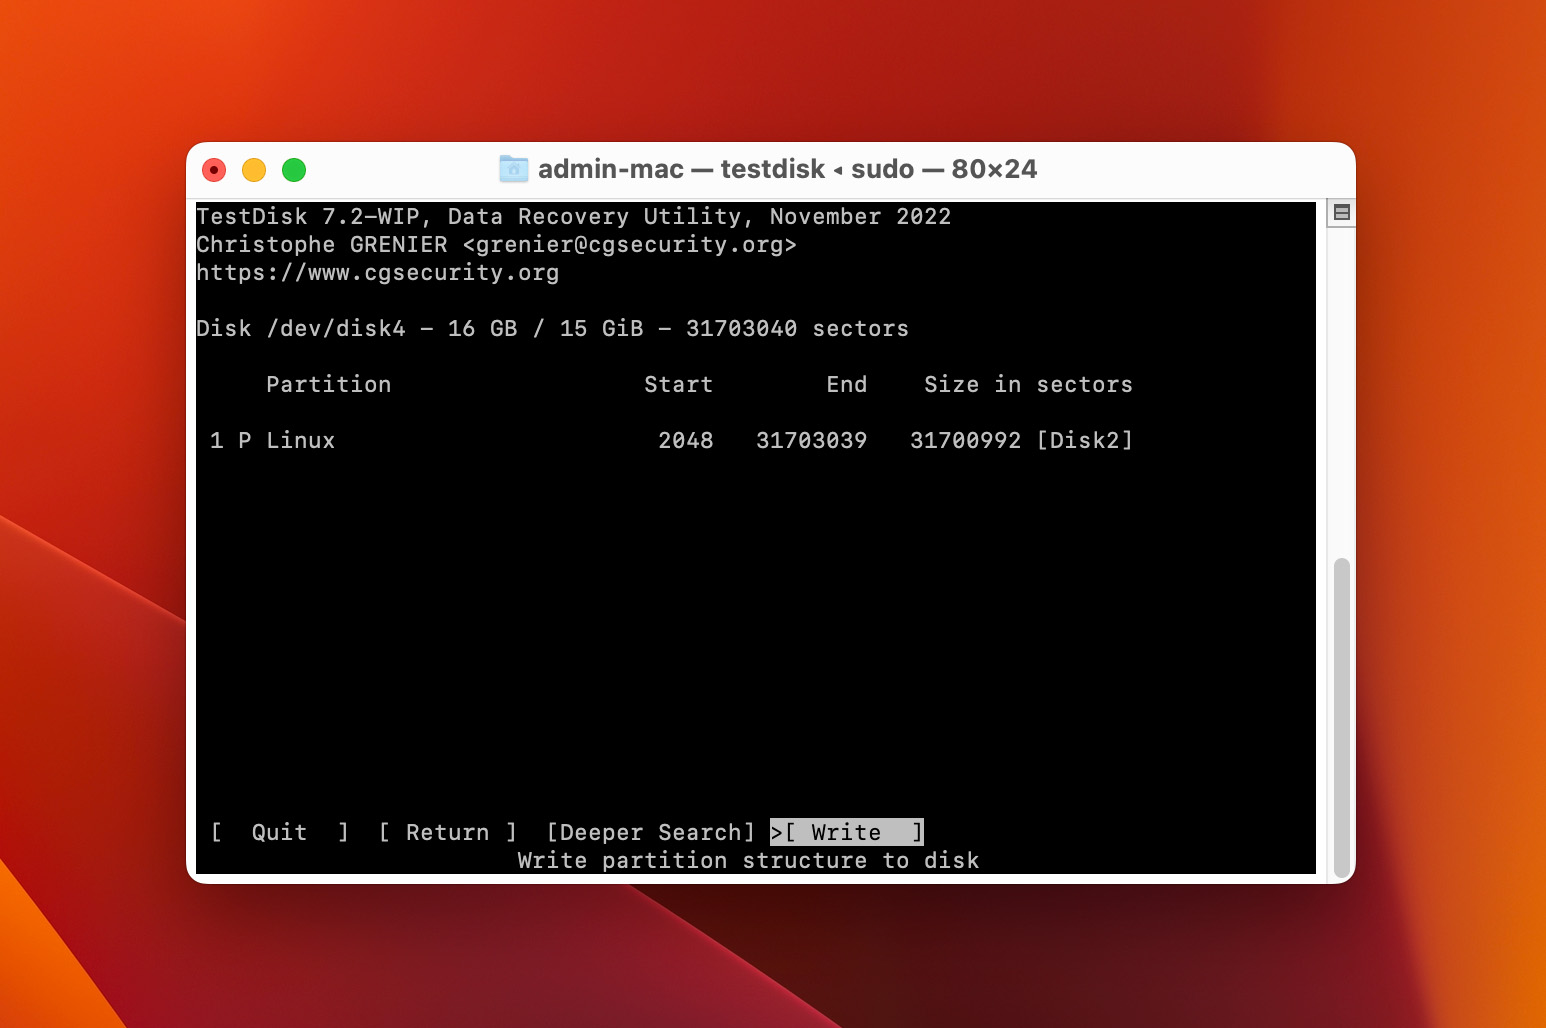Click the End column header
This screenshot has width=1546, height=1028.
(847, 384)
